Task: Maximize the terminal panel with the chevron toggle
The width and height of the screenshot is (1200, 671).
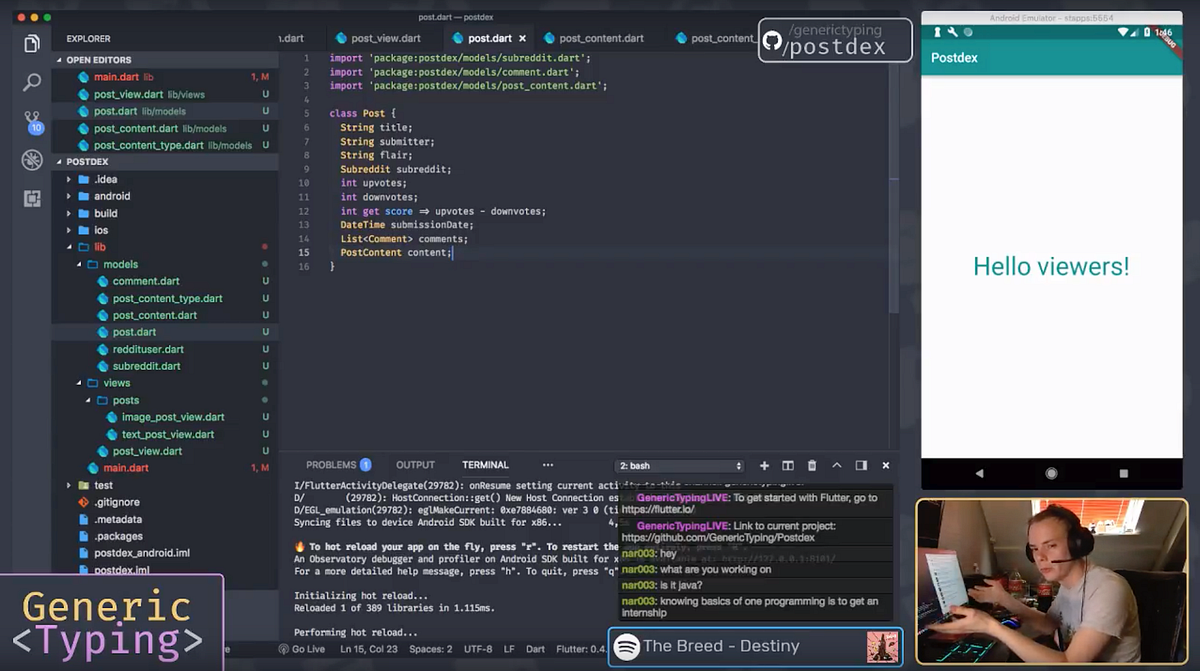Action: [x=838, y=465]
